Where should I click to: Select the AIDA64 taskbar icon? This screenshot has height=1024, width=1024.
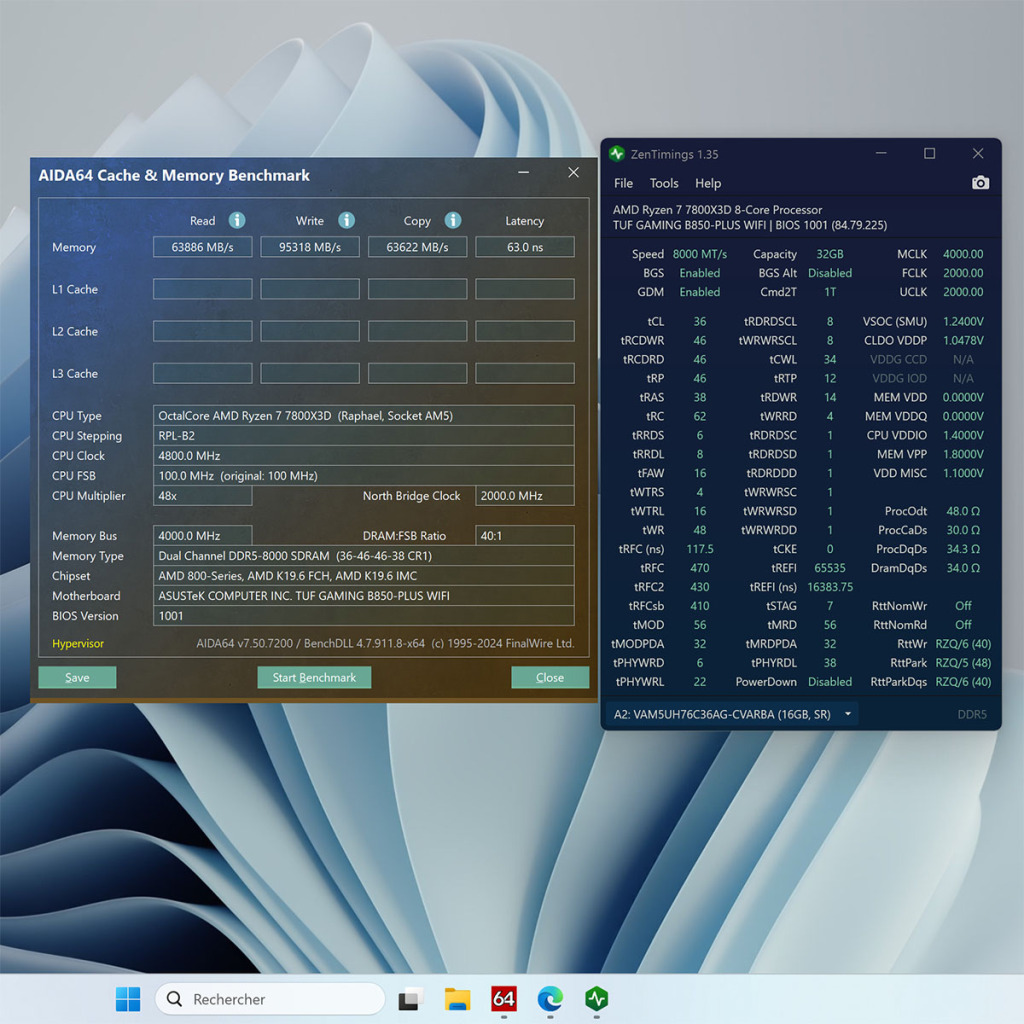tap(504, 999)
